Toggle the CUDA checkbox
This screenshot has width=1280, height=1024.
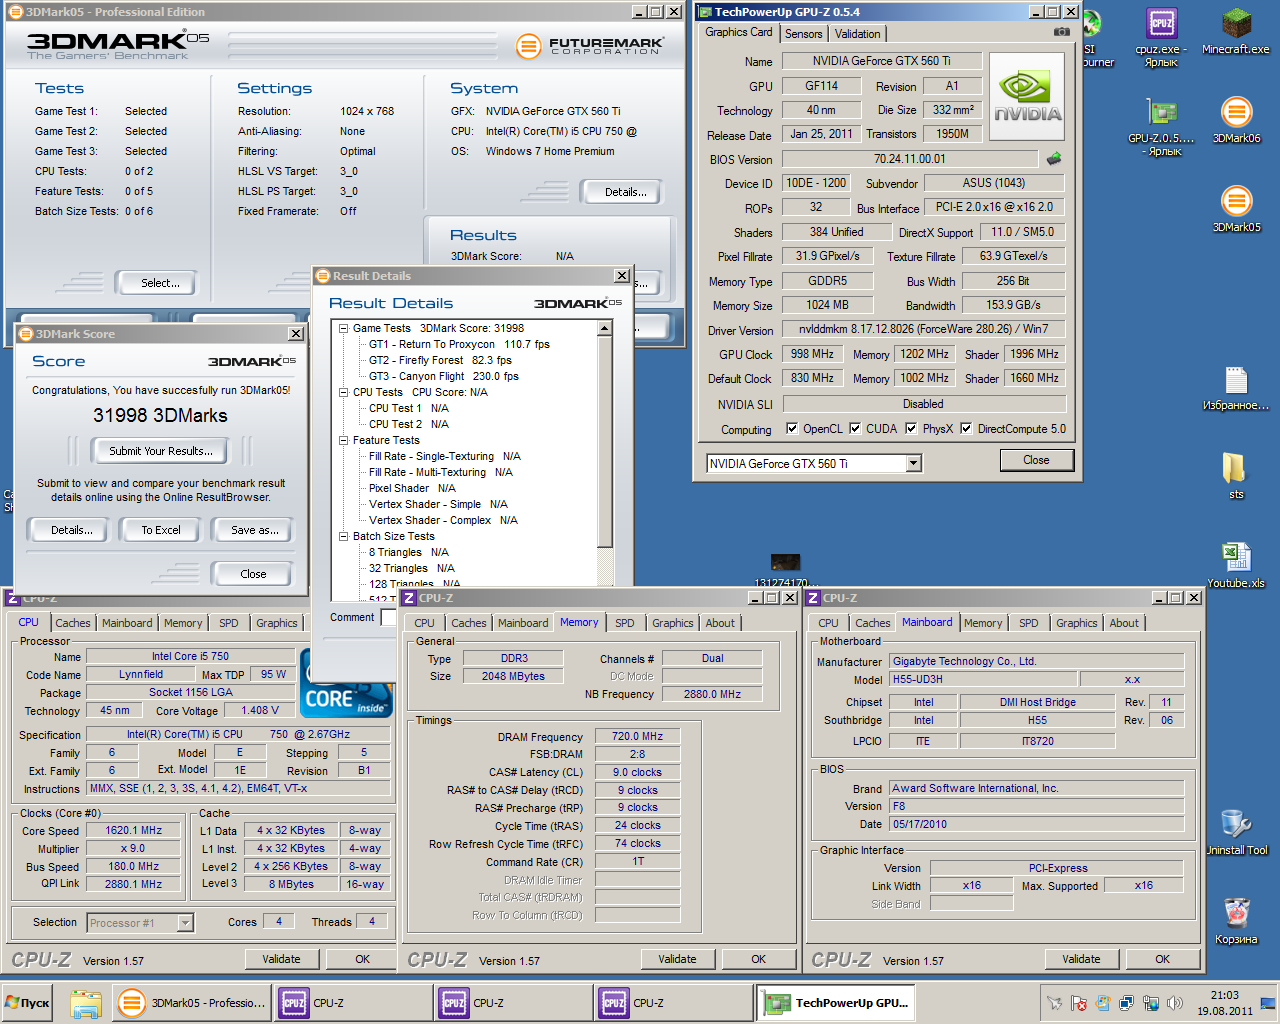(855, 428)
